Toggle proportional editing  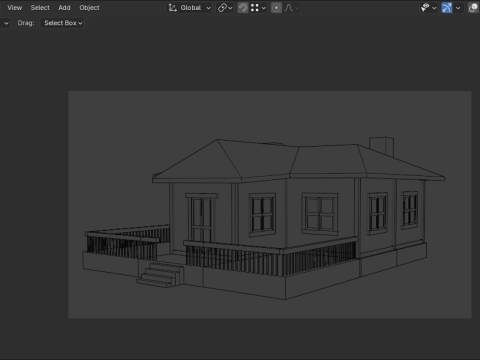(x=276, y=8)
